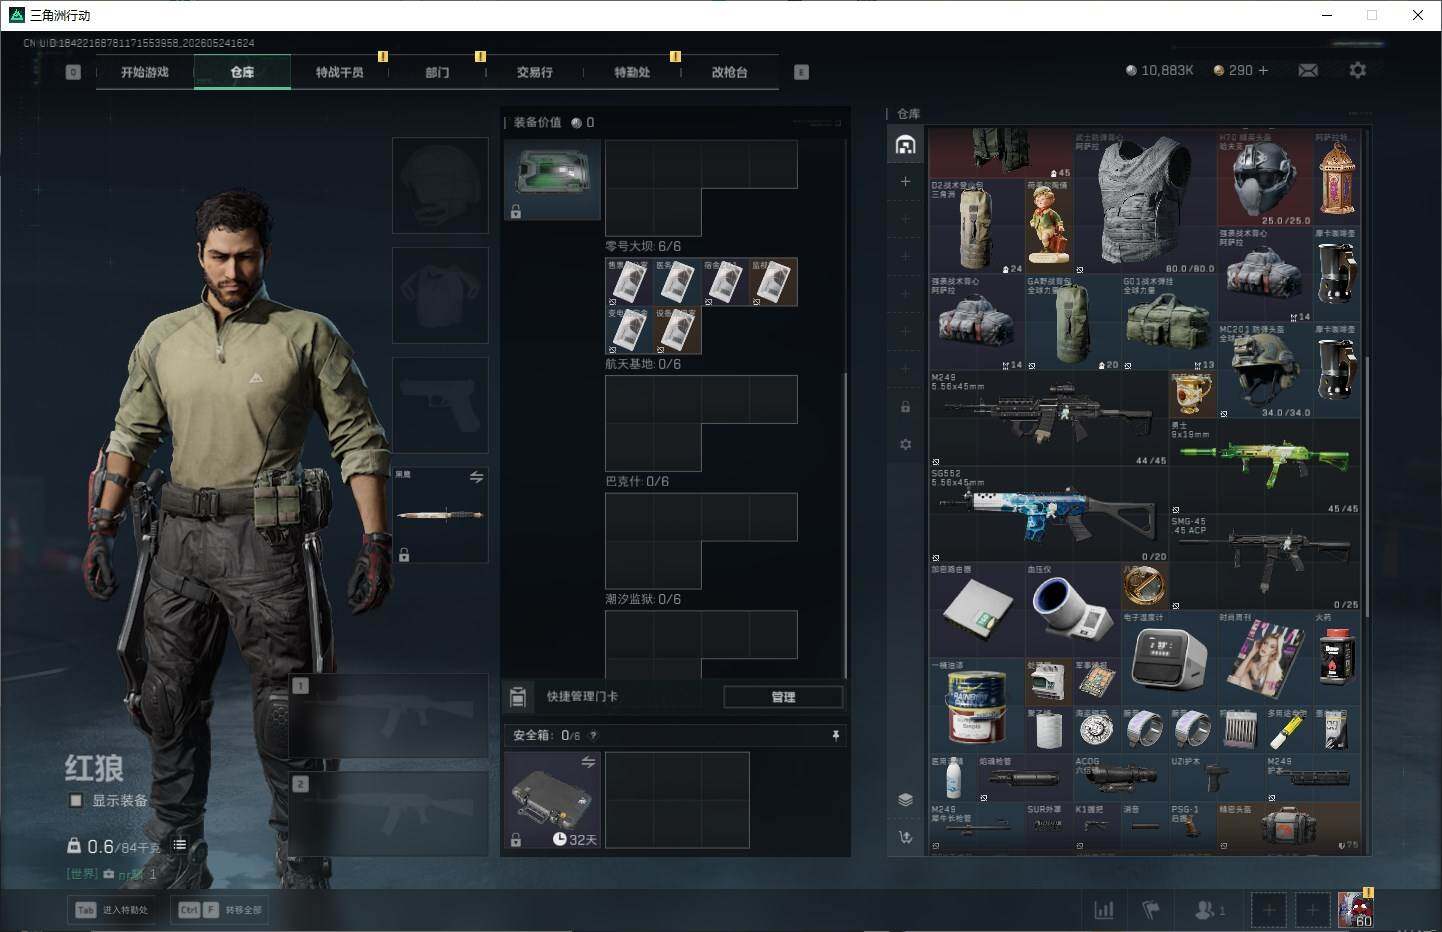
Task: Click the statistics bar chart icon
Action: [x=1104, y=910]
